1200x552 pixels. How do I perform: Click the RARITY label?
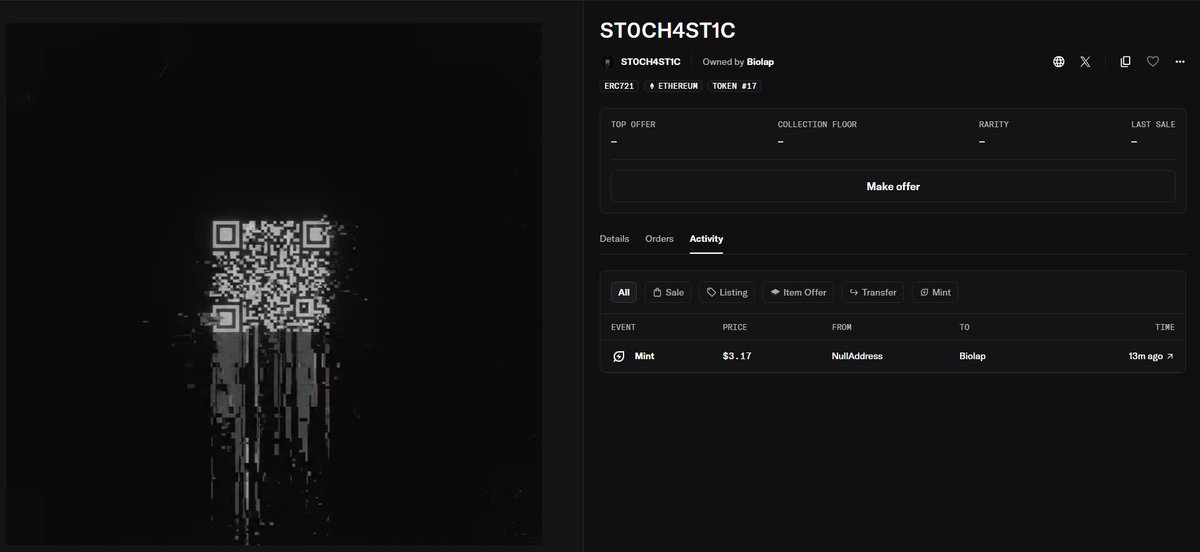click(x=994, y=124)
